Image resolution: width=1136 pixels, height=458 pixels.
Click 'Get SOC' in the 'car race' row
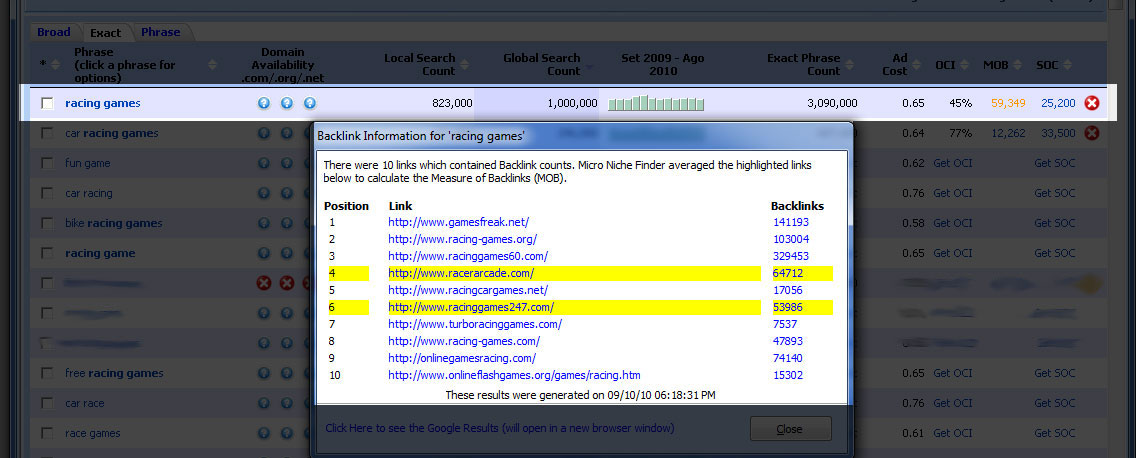1055,403
